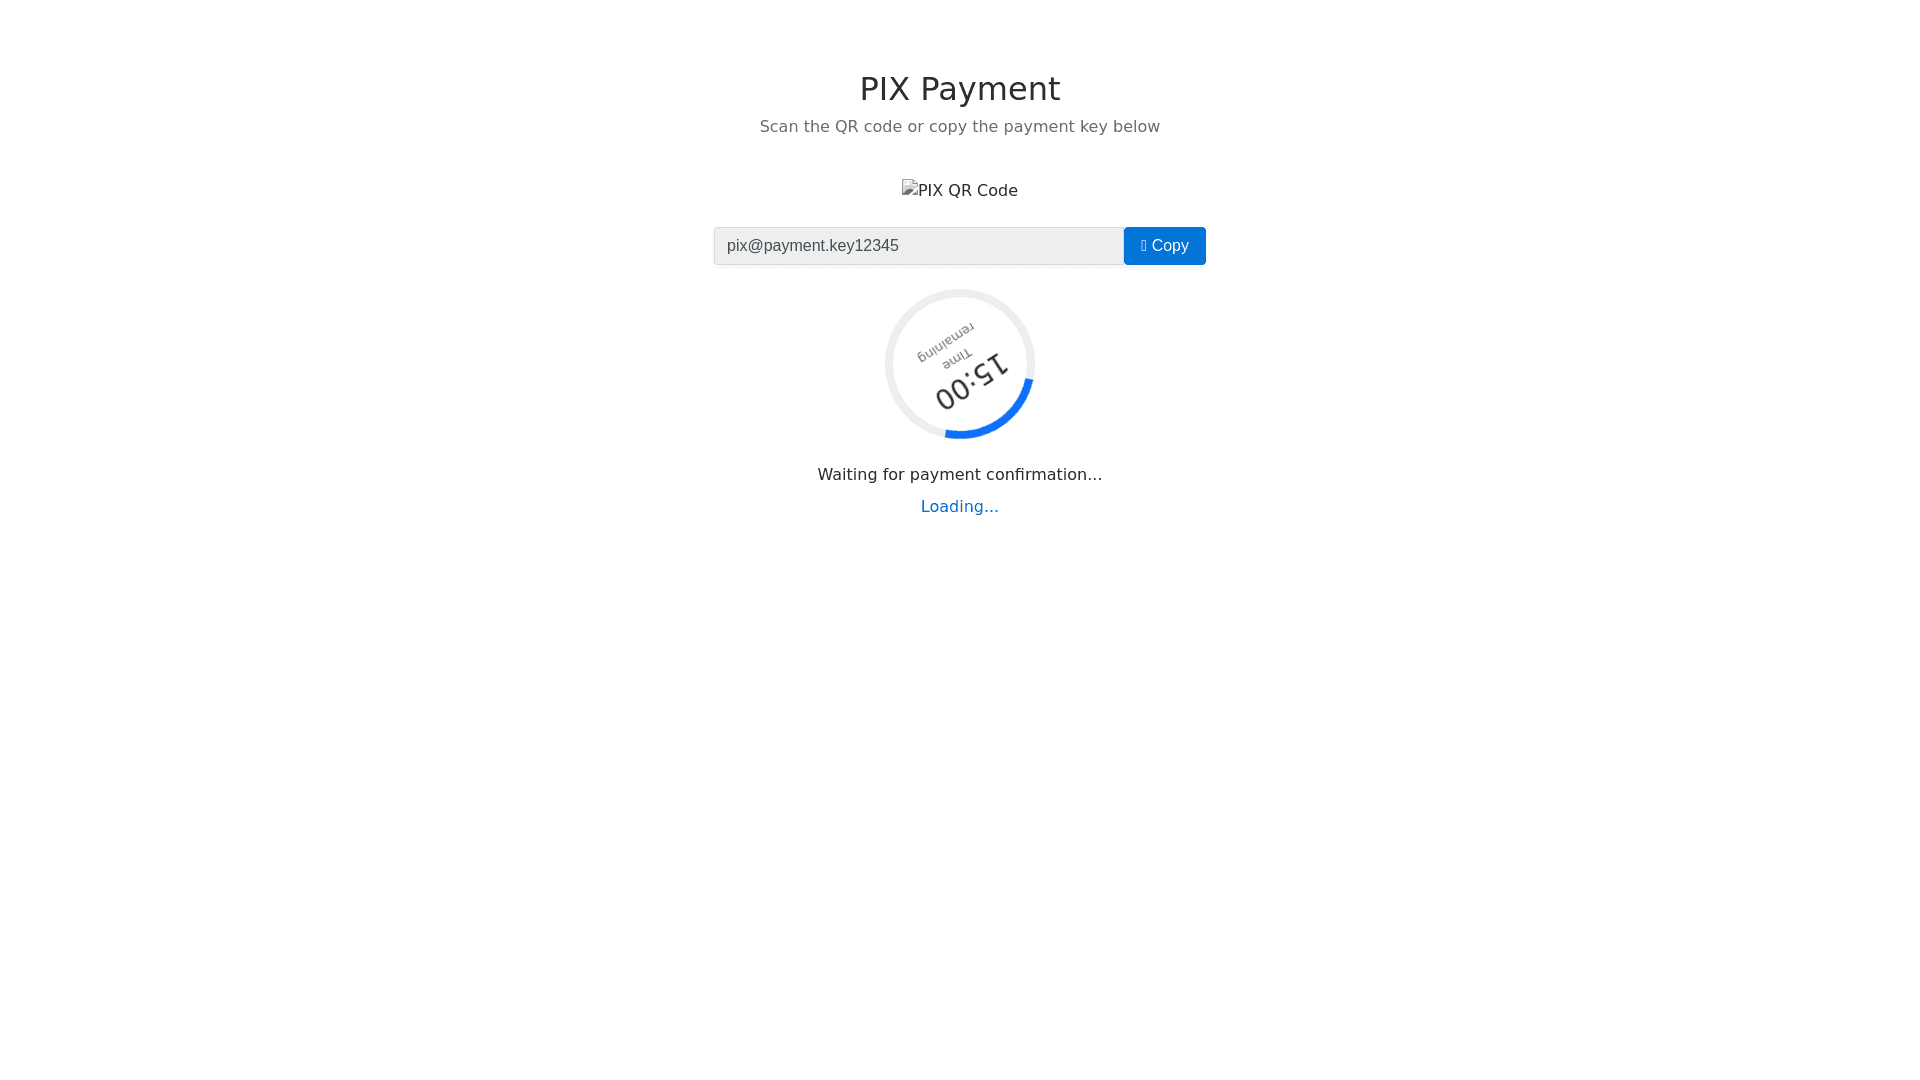This screenshot has width=1920, height=1080.
Task: Click the pix@payment.key12345 key text
Action: (x=813, y=246)
